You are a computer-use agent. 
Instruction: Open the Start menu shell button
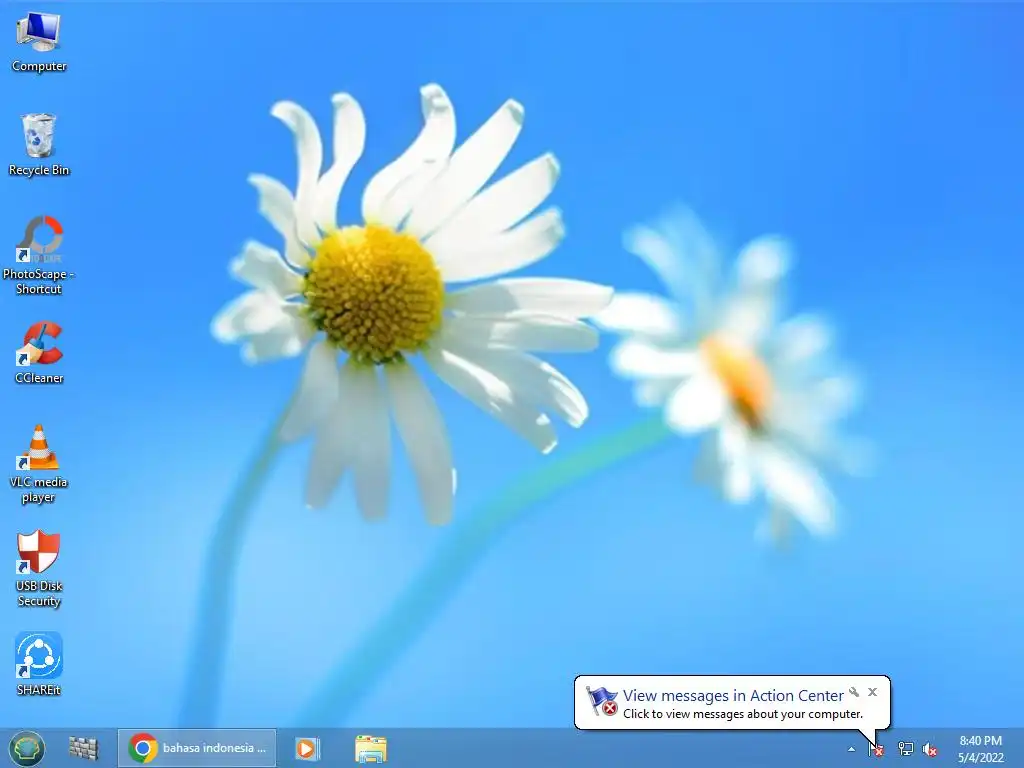tap(27, 748)
